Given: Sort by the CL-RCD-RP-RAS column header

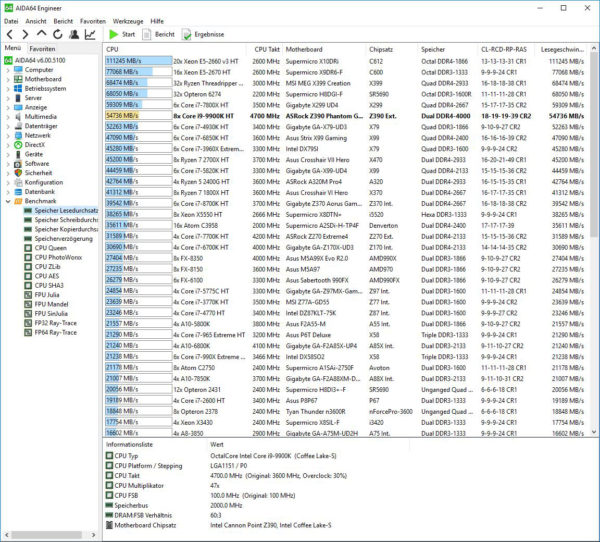Looking at the screenshot, I should pos(506,49).
